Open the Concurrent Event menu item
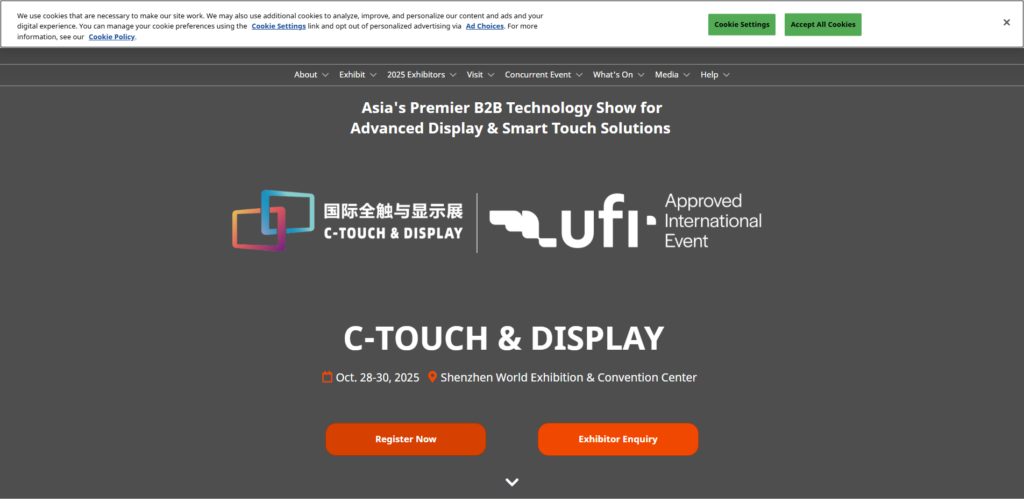The width and height of the screenshot is (1024, 502). 538,75
